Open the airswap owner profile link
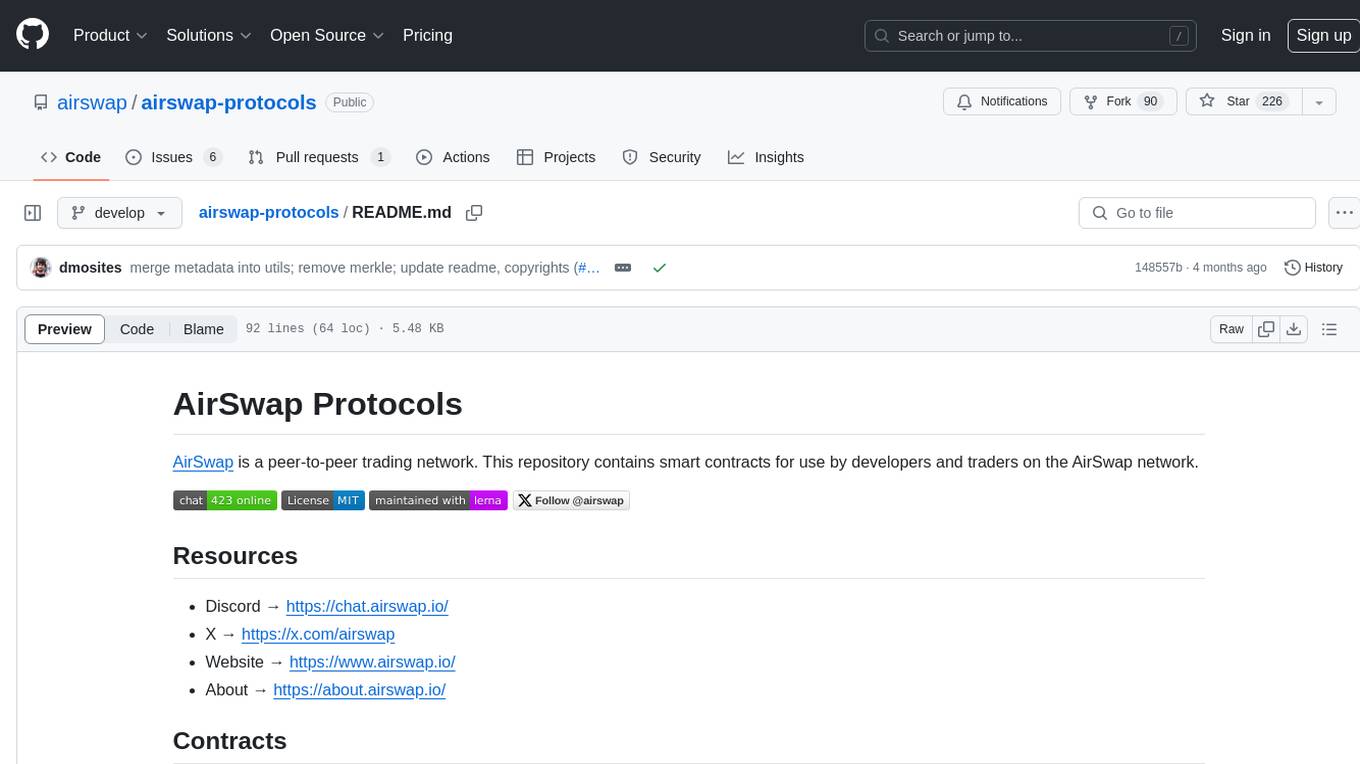Image resolution: width=1360 pixels, height=764 pixels. pyautogui.click(x=92, y=103)
